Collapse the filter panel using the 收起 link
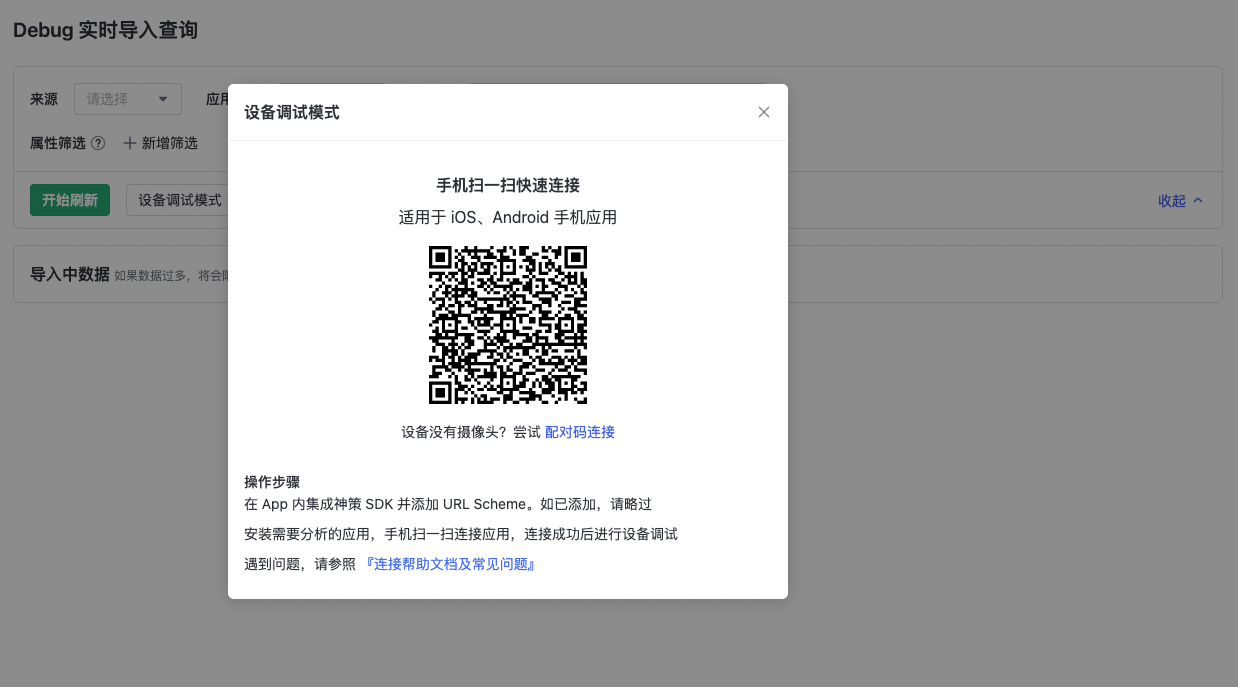Image resolution: width=1238 pixels, height=687 pixels. (1171, 200)
